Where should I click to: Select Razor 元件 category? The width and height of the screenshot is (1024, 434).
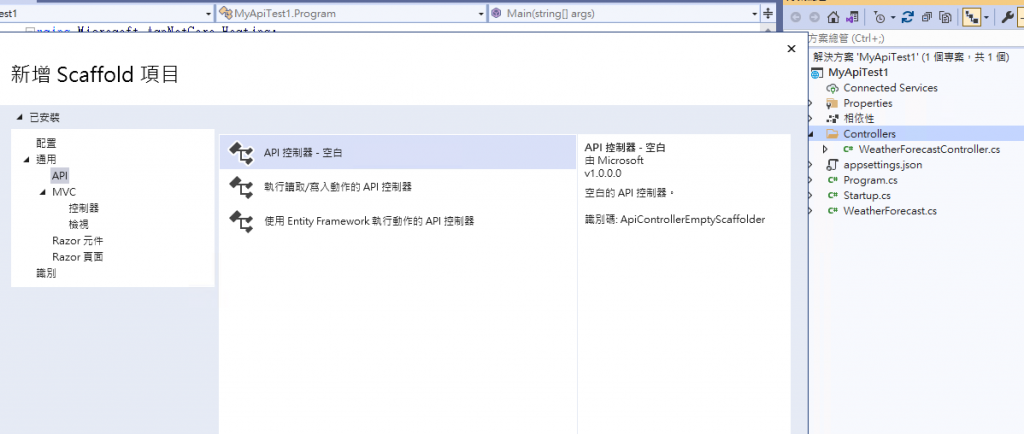pos(78,241)
